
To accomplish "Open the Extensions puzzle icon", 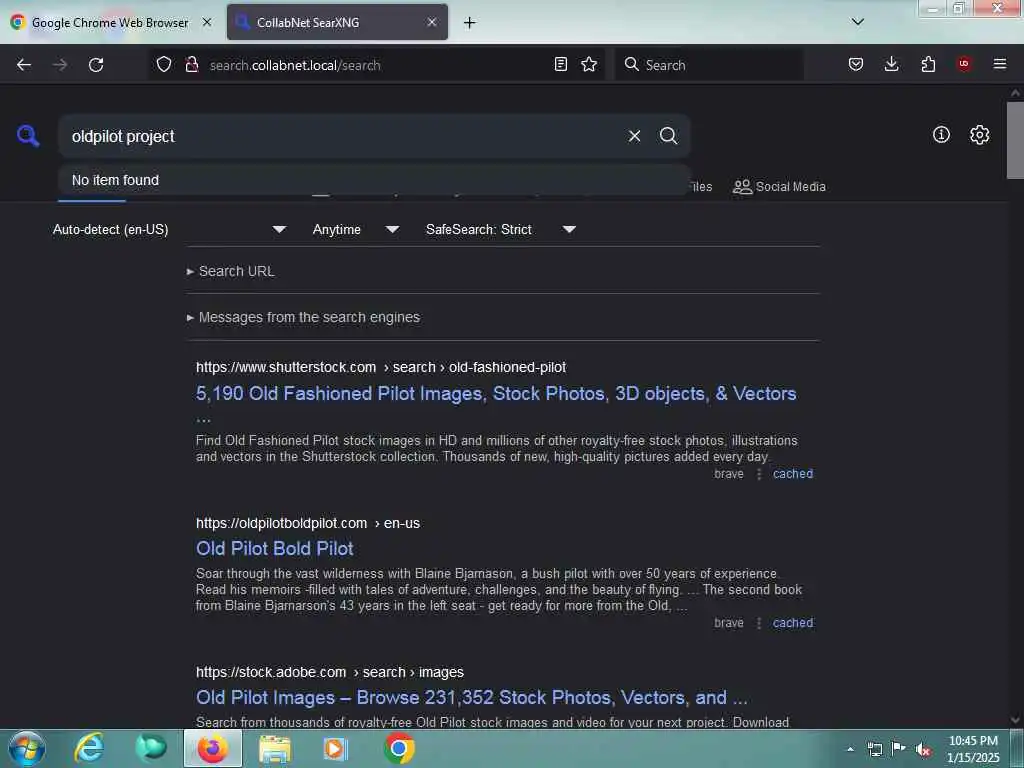I will [x=928, y=64].
